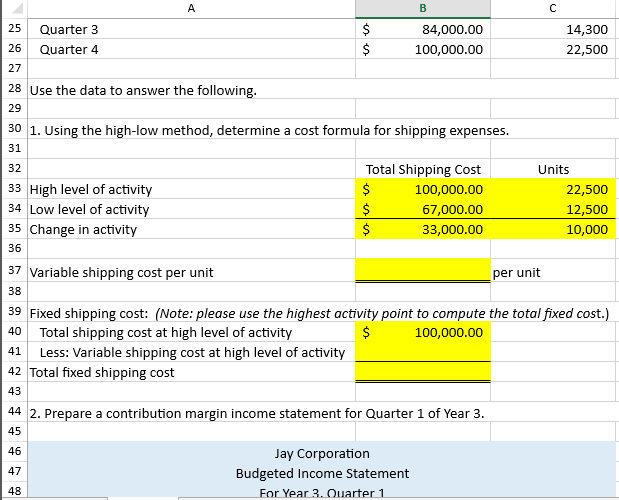Click the empty yellow cell in row 37
The height and width of the screenshot is (500, 619).
coord(423,270)
